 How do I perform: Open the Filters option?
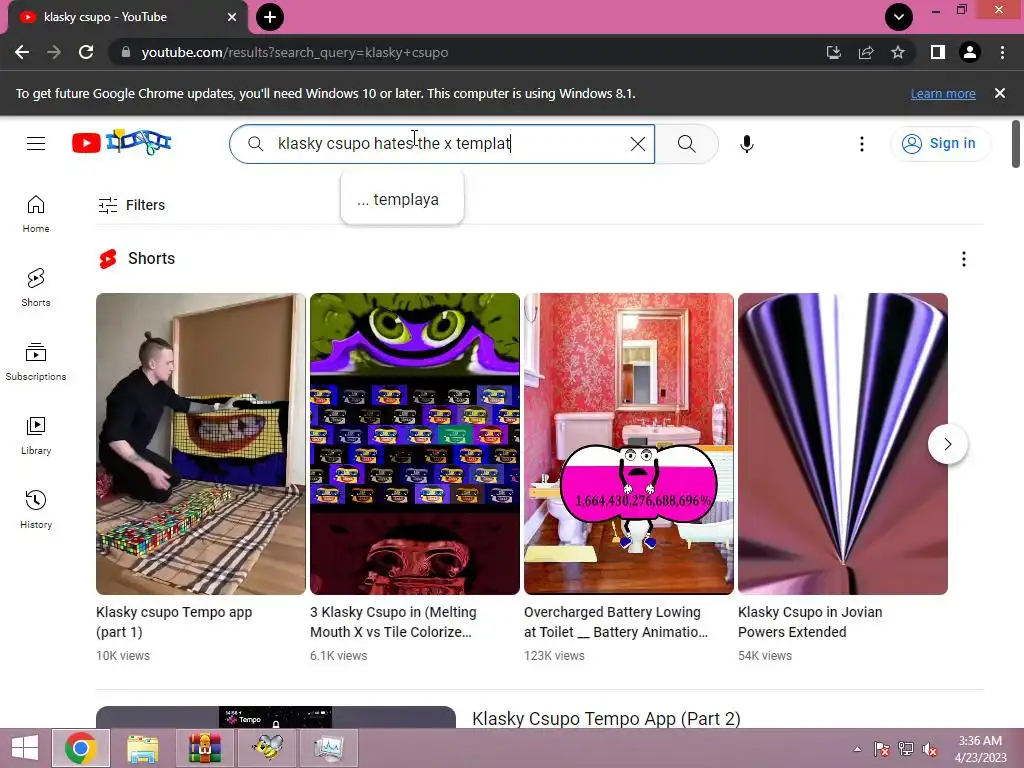pos(131,205)
